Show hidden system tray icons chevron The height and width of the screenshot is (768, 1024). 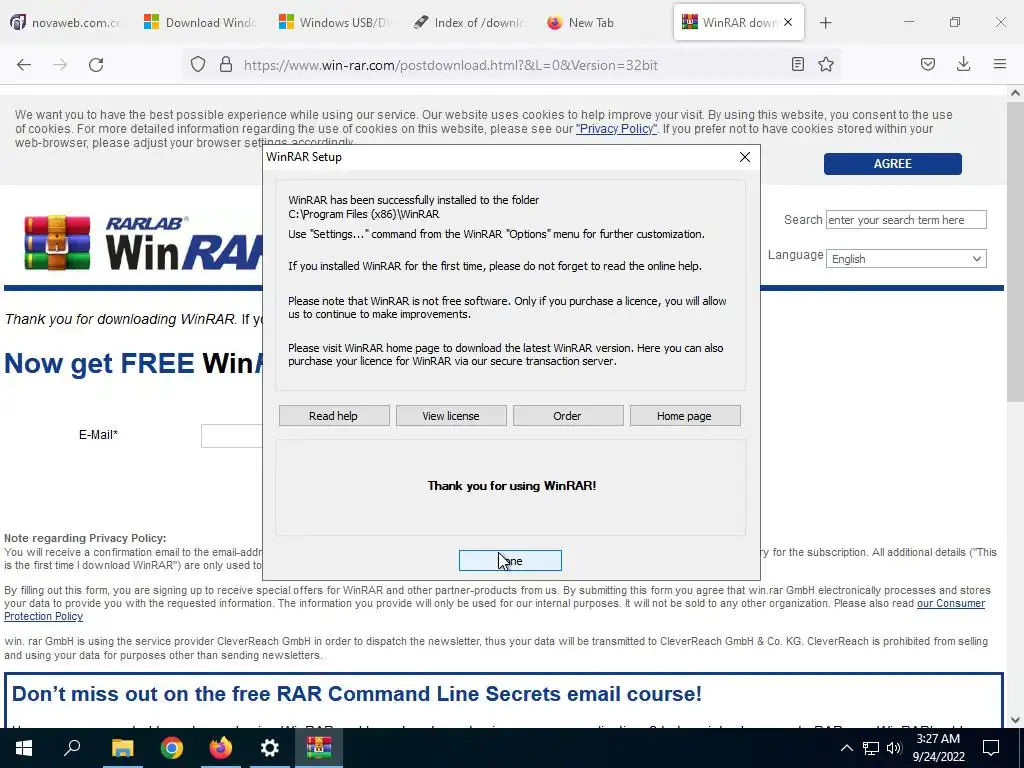coord(846,748)
